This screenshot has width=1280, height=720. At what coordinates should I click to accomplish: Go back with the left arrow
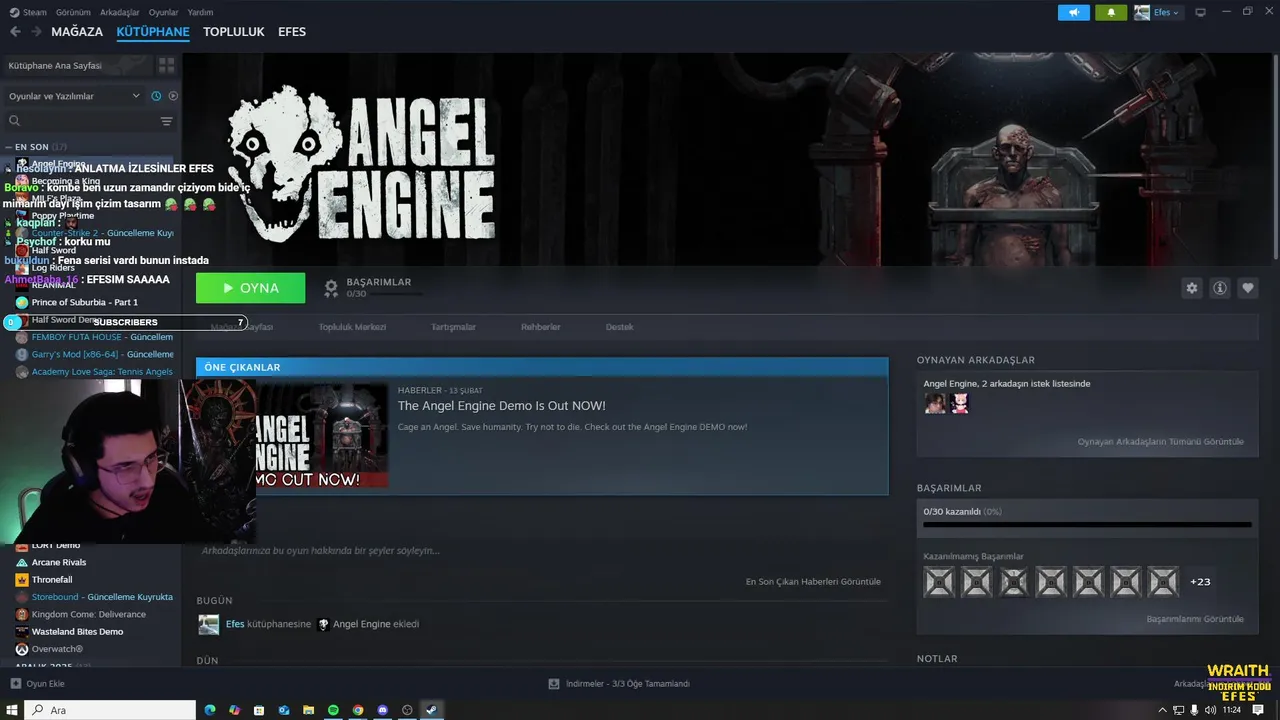point(15,32)
